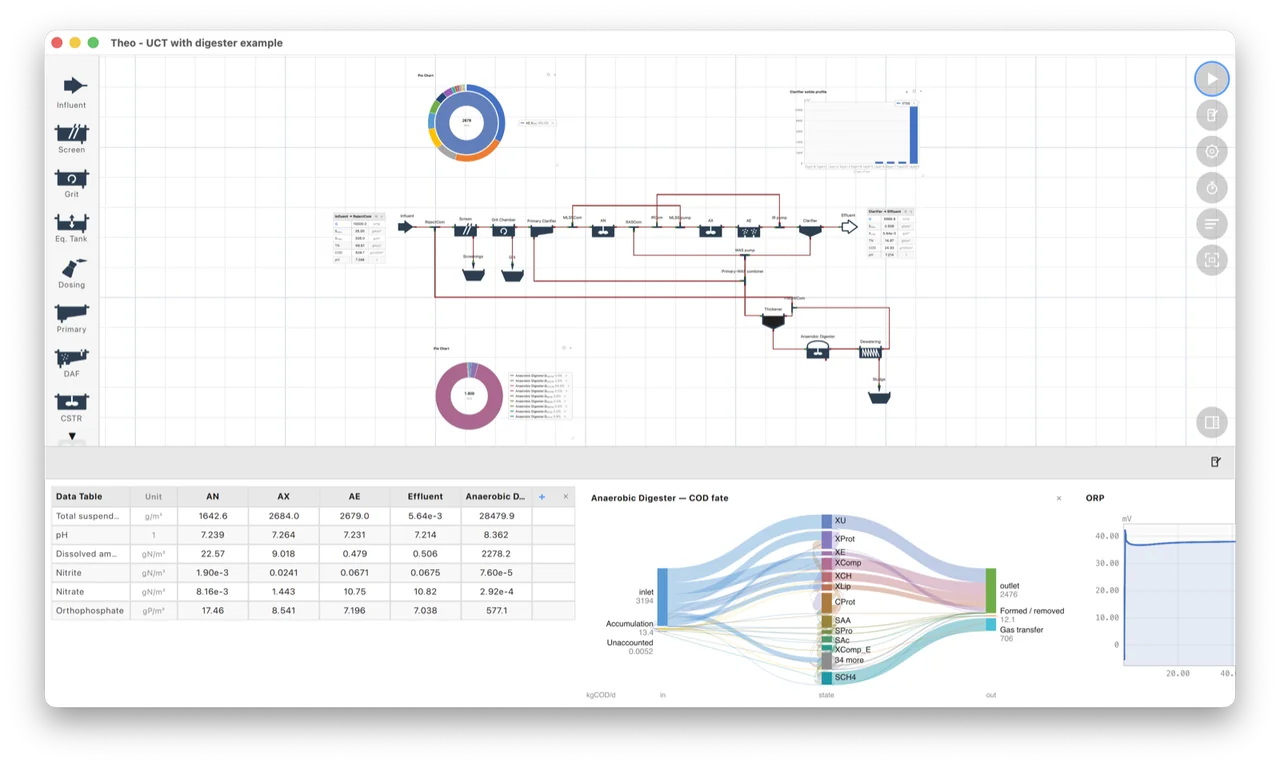Run the simulation with the play button
Image resolution: width=1280 pixels, height=766 pixels.
tap(1212, 79)
